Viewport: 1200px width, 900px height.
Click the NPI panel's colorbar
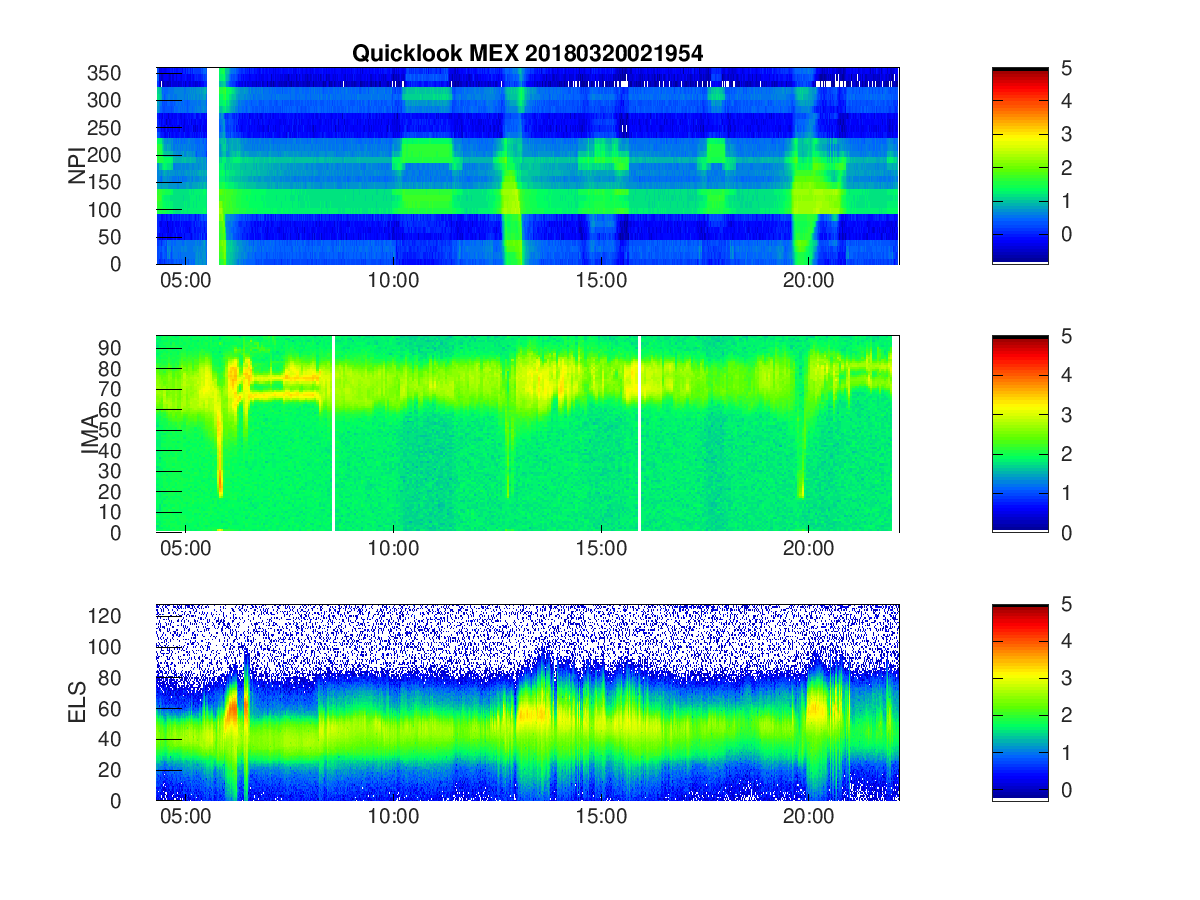[x=1020, y=166]
